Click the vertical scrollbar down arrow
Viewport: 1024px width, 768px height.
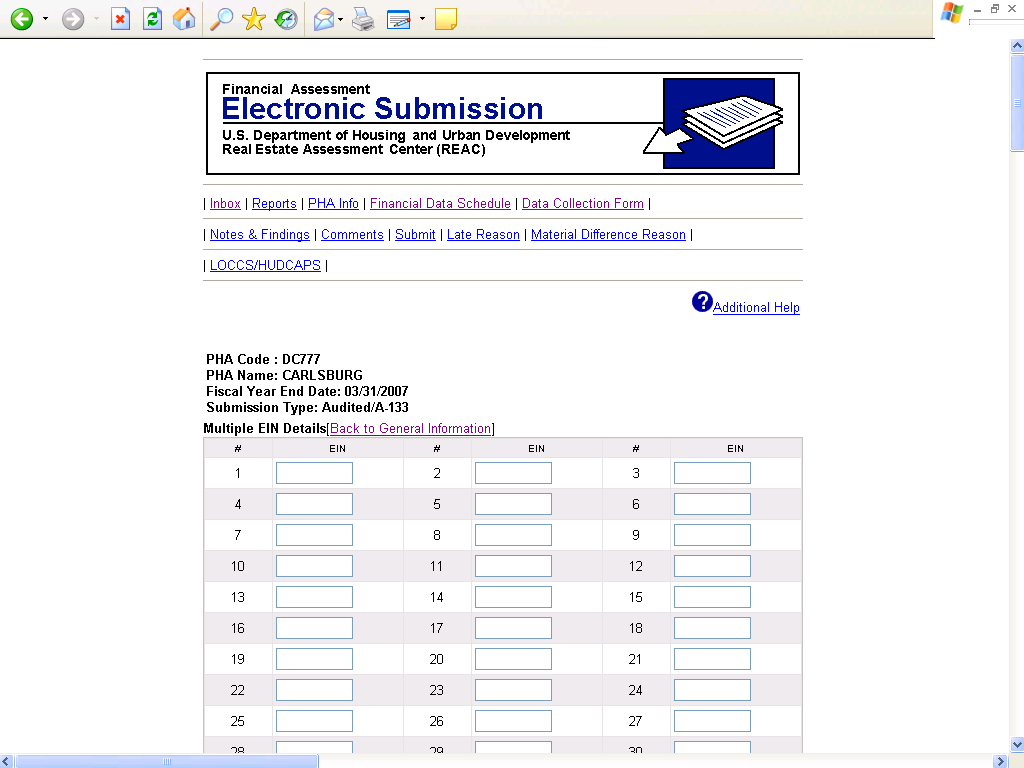click(x=1017, y=744)
